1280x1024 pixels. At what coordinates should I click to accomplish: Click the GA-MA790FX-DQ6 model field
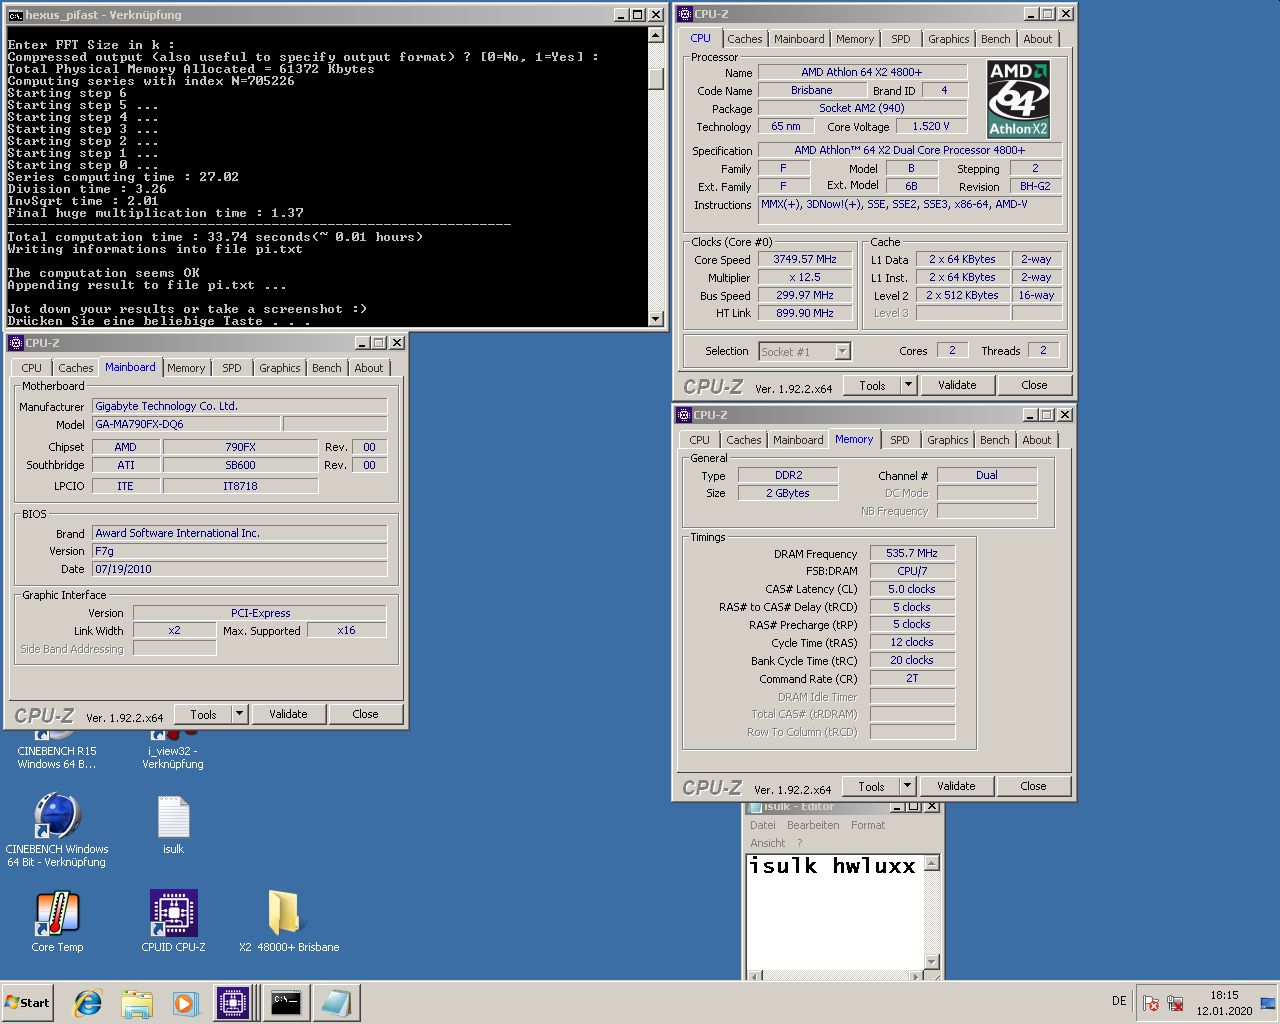186,424
